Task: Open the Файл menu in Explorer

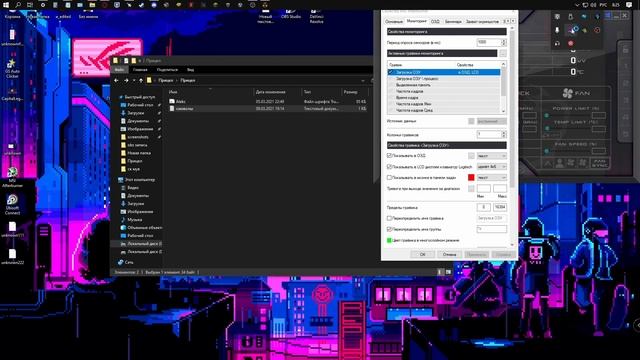Action: click(120, 70)
